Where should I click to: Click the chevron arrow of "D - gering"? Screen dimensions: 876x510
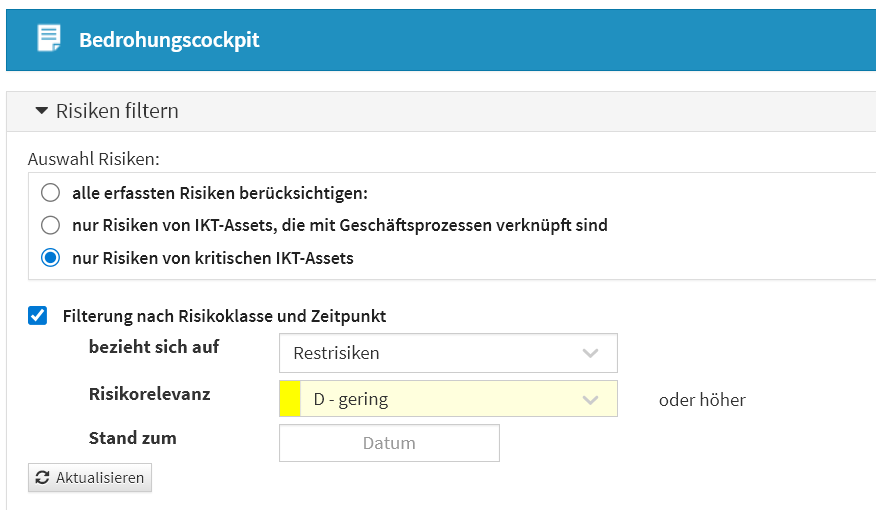[590, 399]
